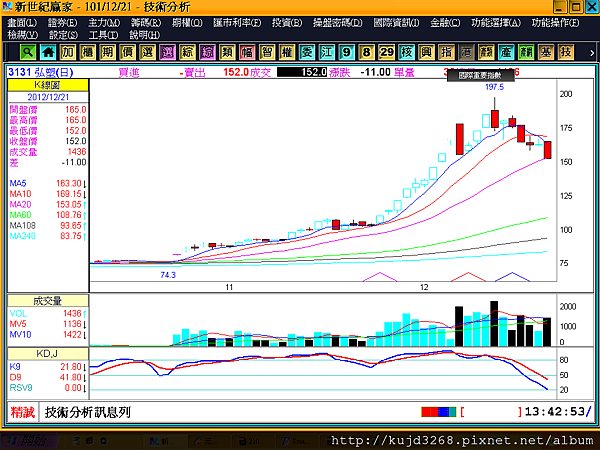Click the magenta 選 toolbar icon
The height and width of the screenshot is (450, 600).
pos(167,52)
